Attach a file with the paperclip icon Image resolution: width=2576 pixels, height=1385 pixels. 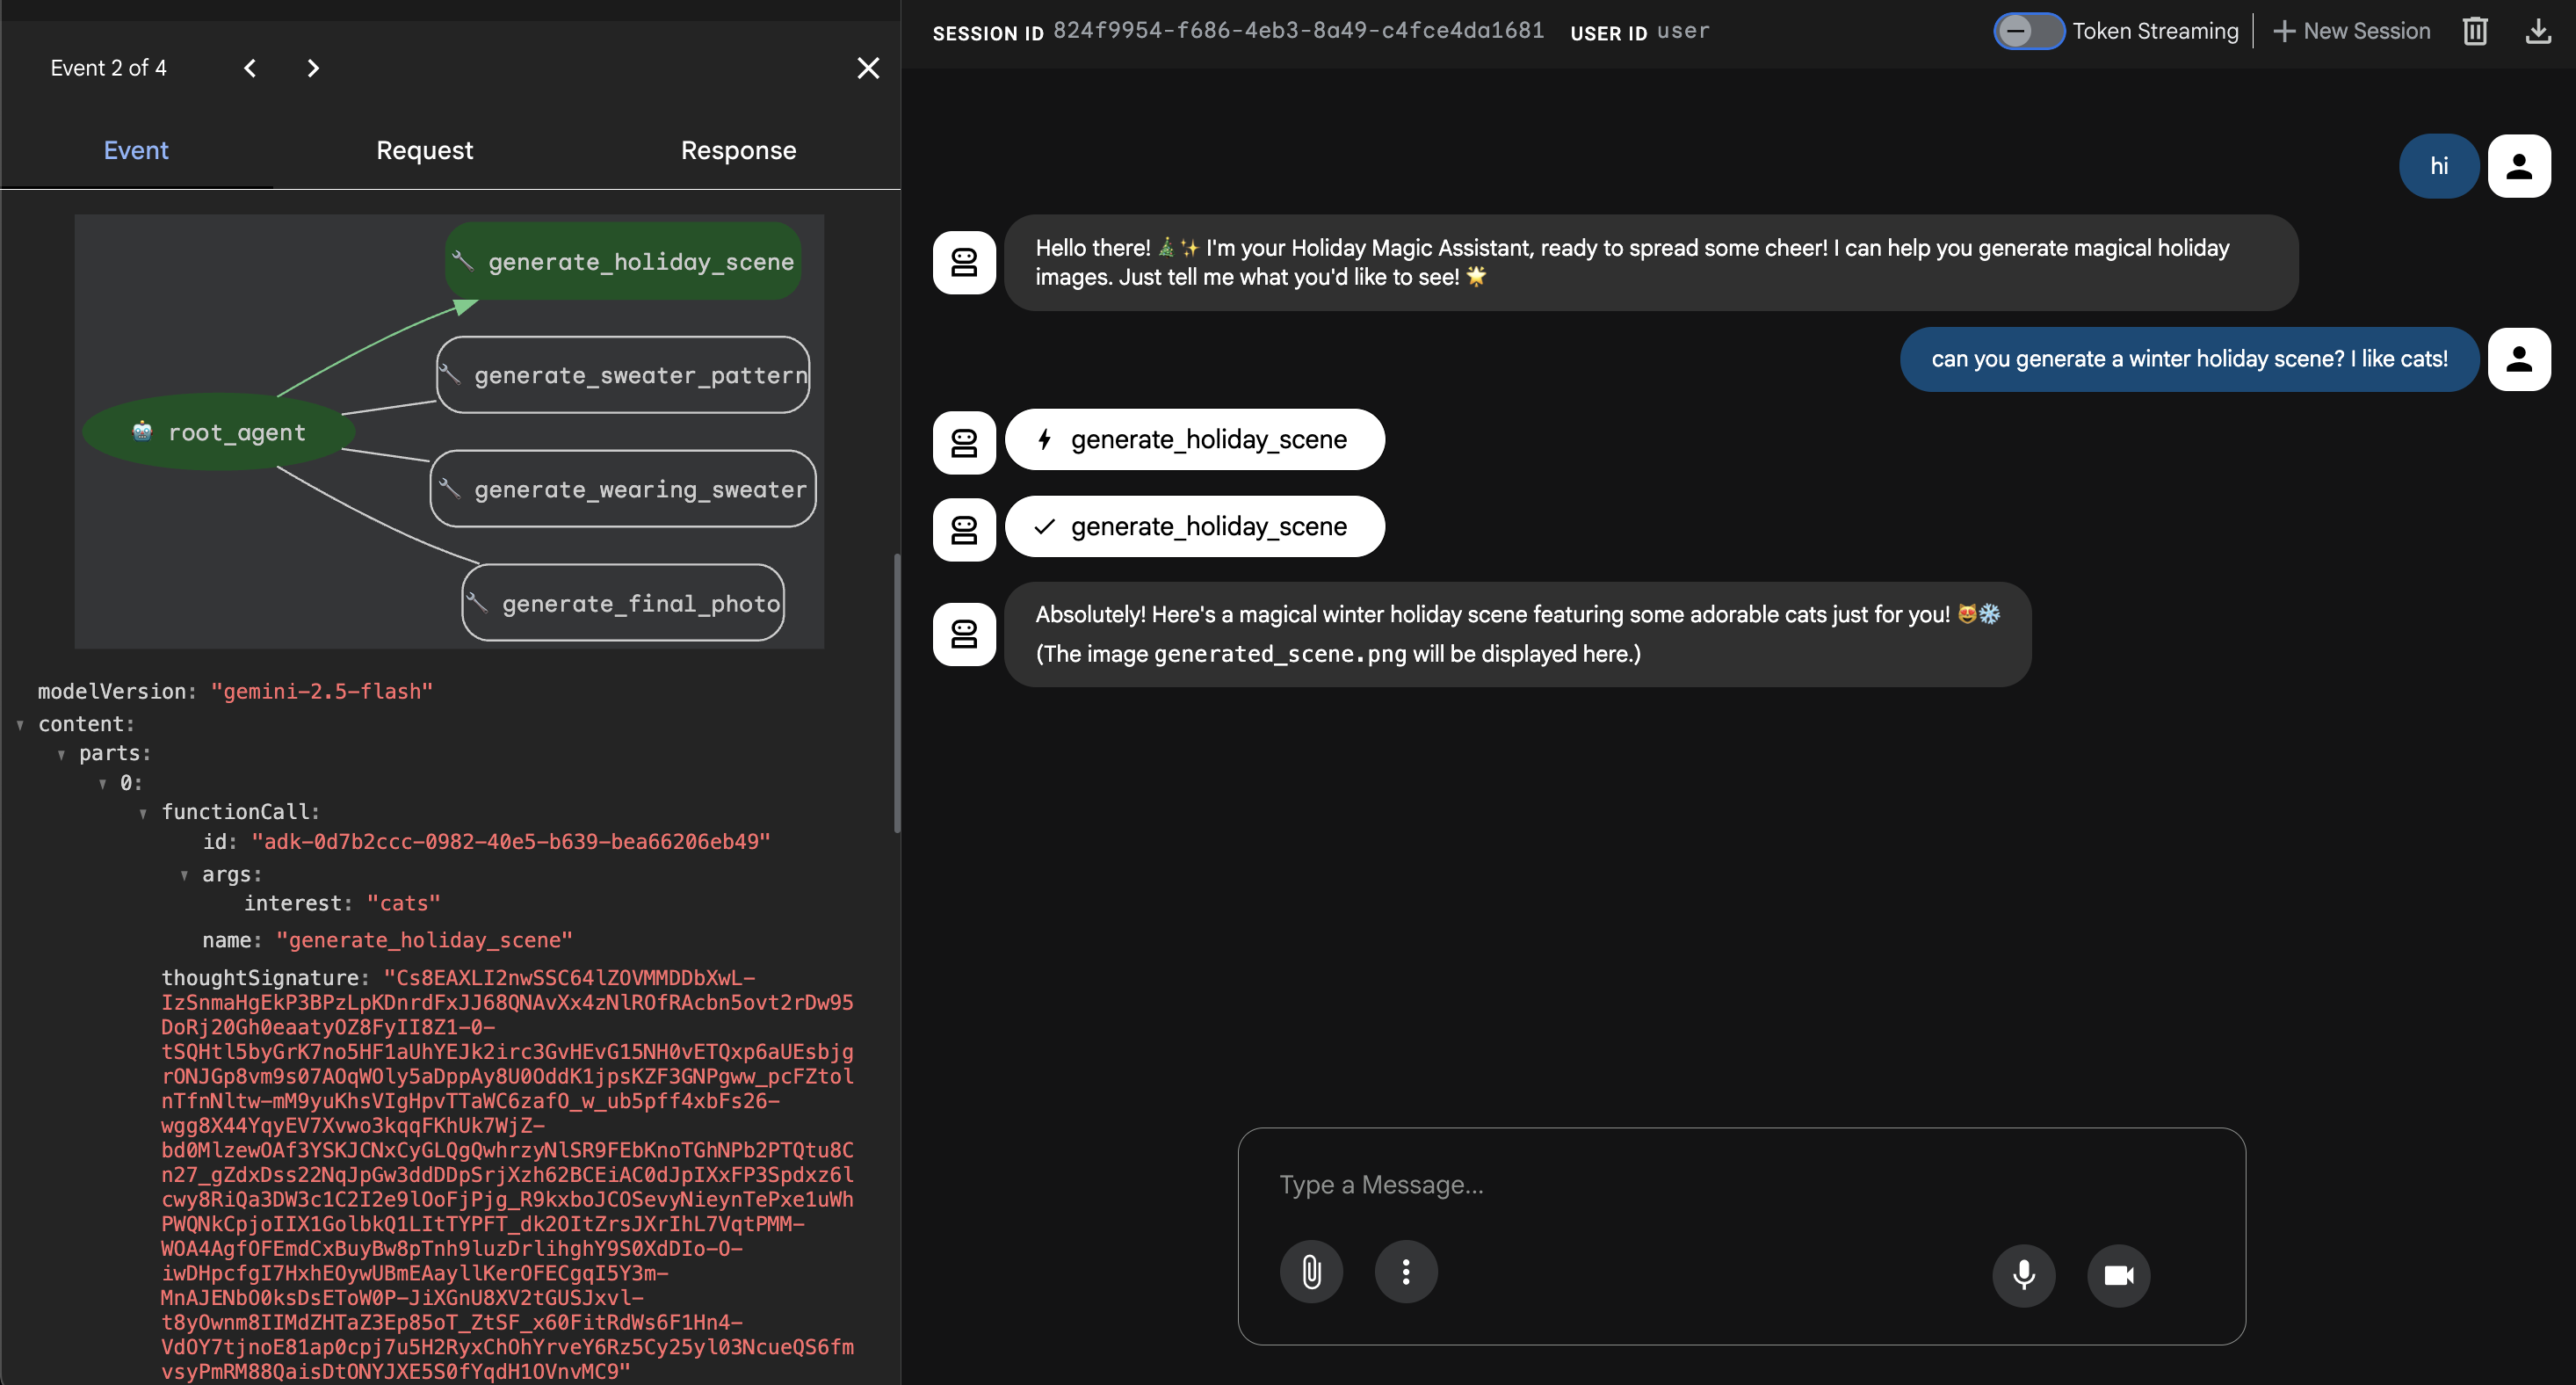(x=1311, y=1272)
